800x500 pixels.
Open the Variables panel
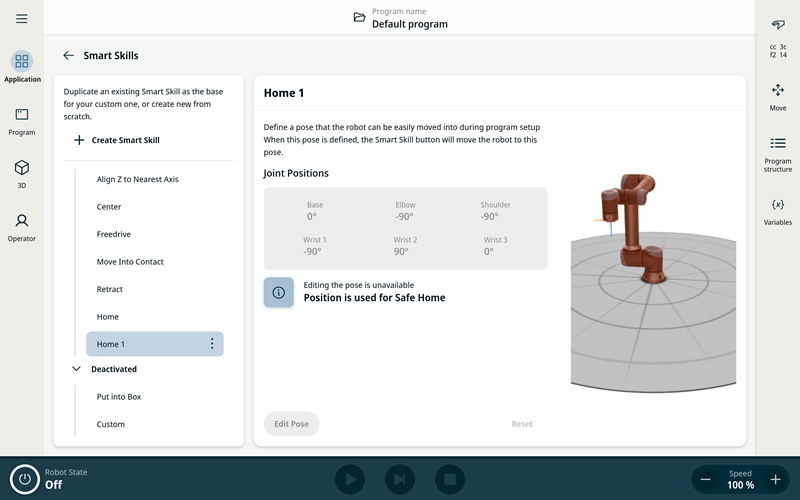coord(778,210)
